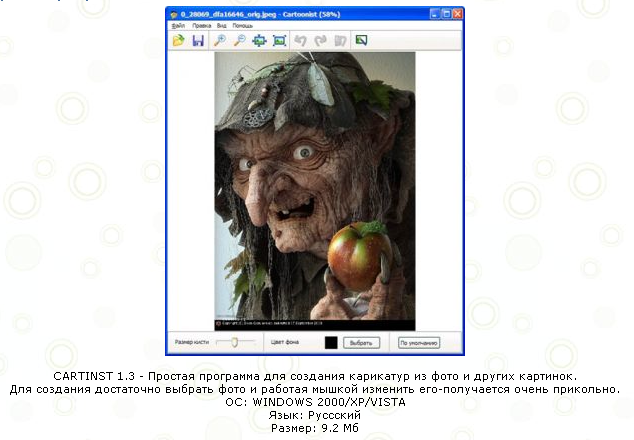
Task: Click the grayed-out reset image icon
Action: coord(340,40)
